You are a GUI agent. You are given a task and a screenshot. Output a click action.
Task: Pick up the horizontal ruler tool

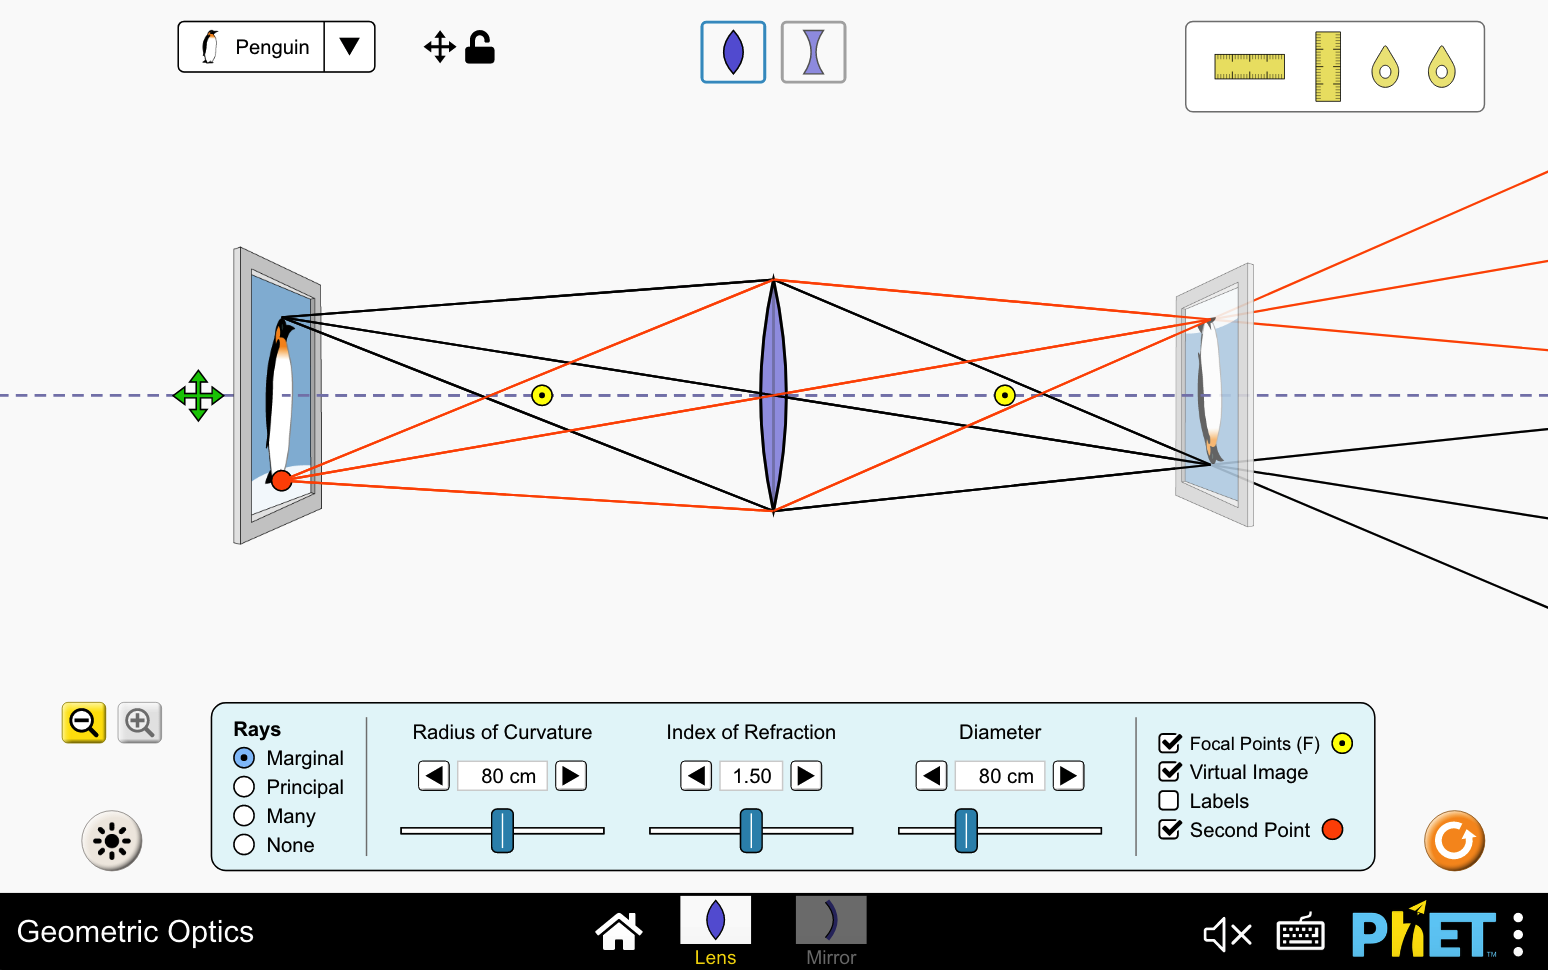[x=1249, y=66]
